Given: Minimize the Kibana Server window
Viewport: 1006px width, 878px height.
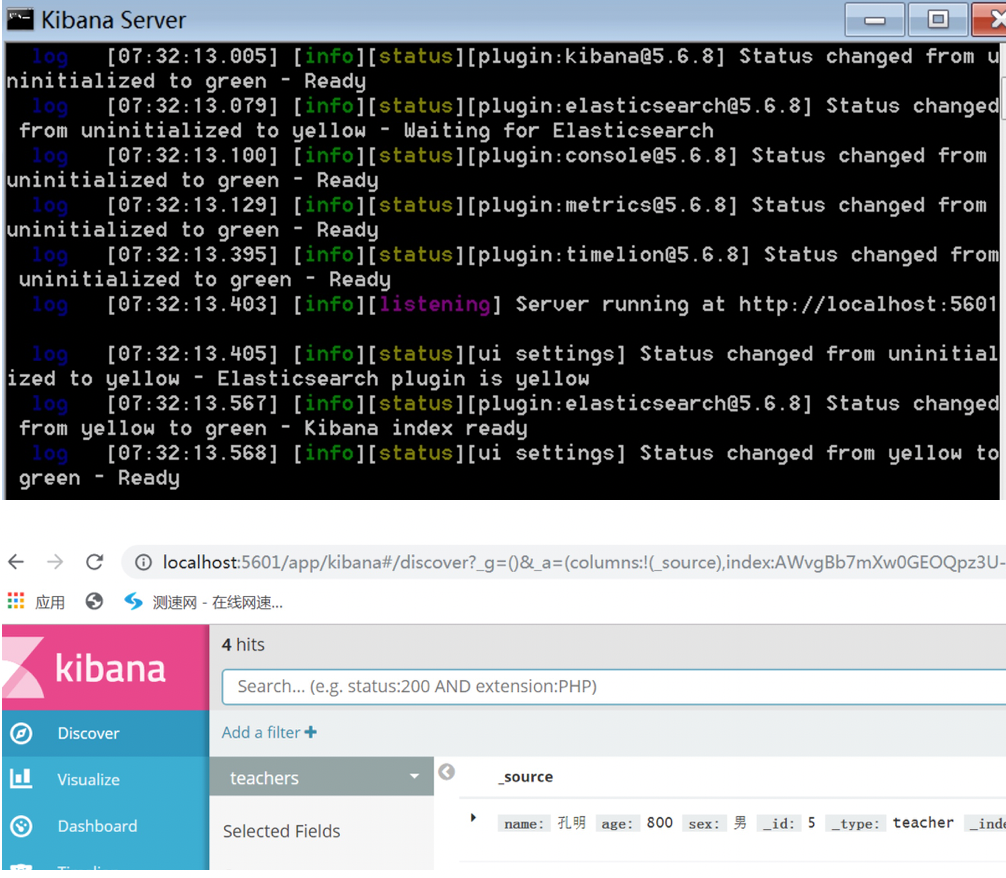Looking at the screenshot, I should click(x=874, y=20).
